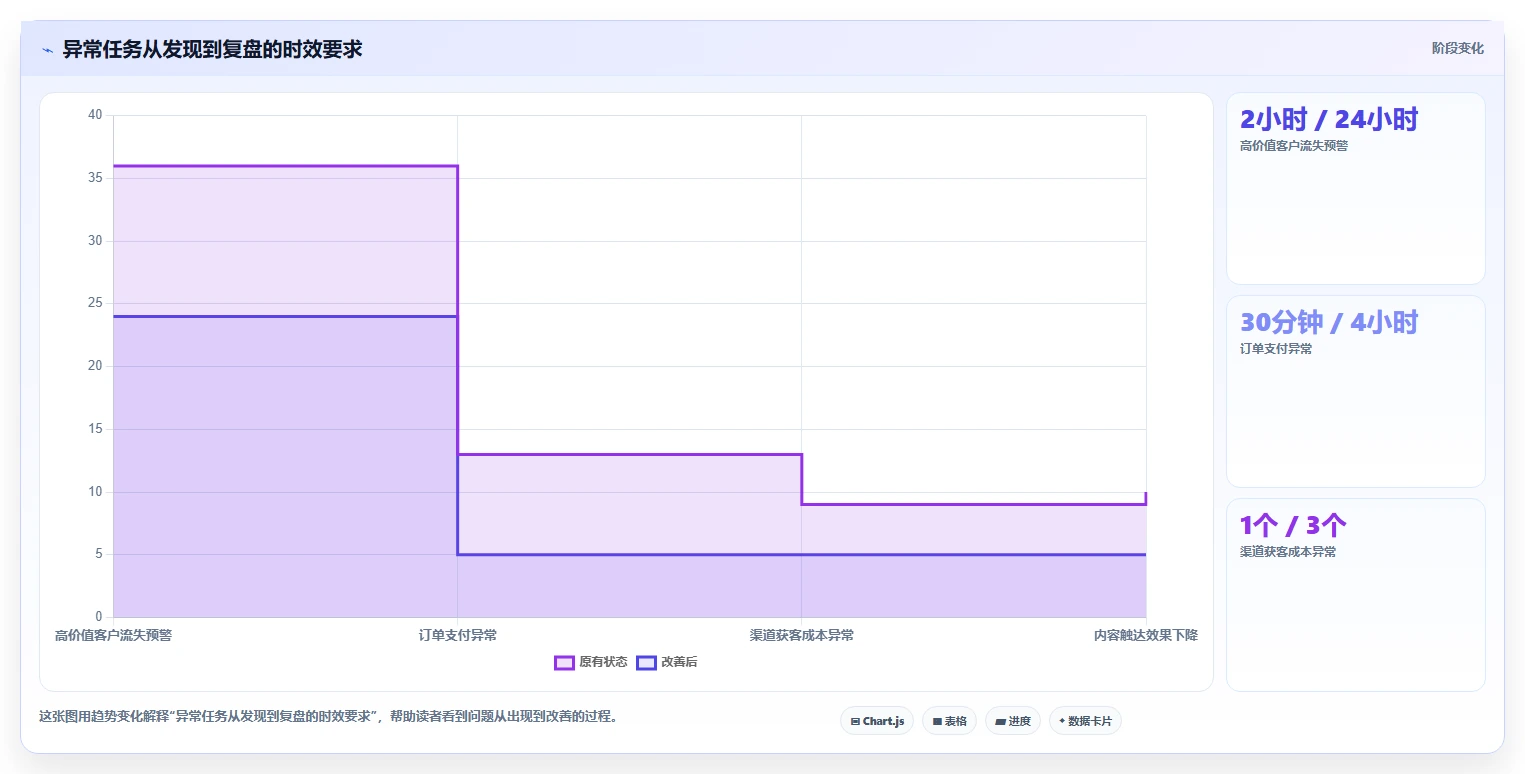The width and height of the screenshot is (1525, 774).
Task: Click the Chart.js tag button
Action: pos(877,721)
